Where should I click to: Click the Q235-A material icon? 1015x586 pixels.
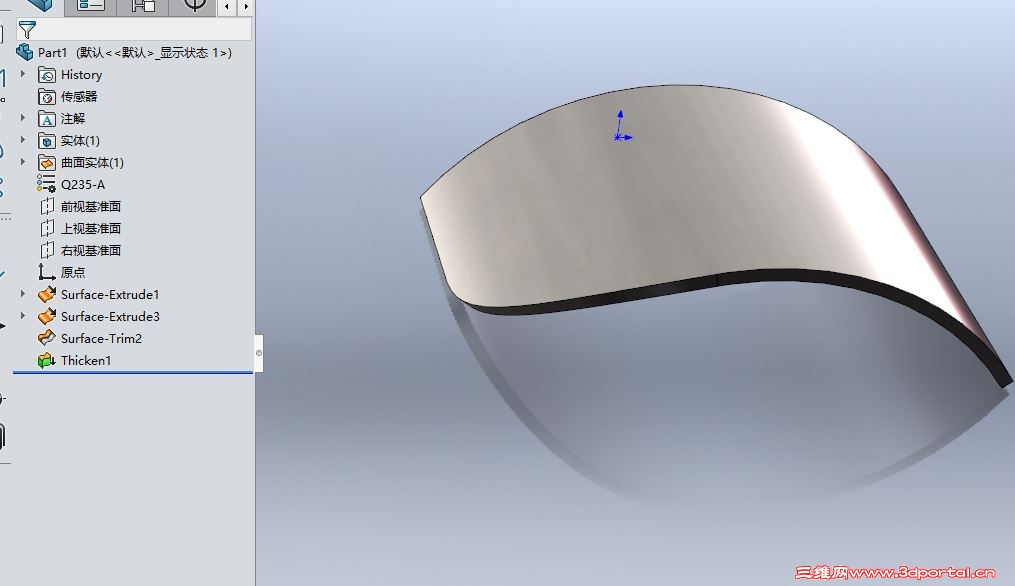point(47,184)
